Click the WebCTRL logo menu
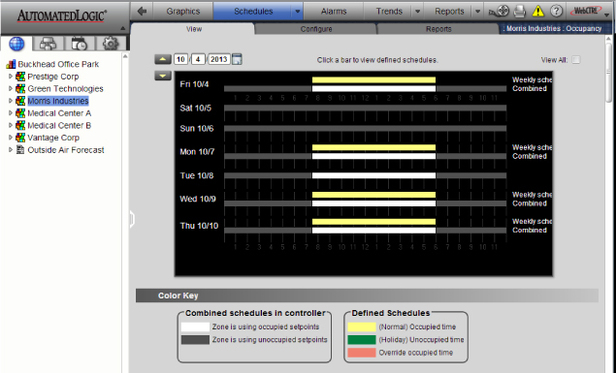This screenshot has height=373, width=616. click(589, 11)
